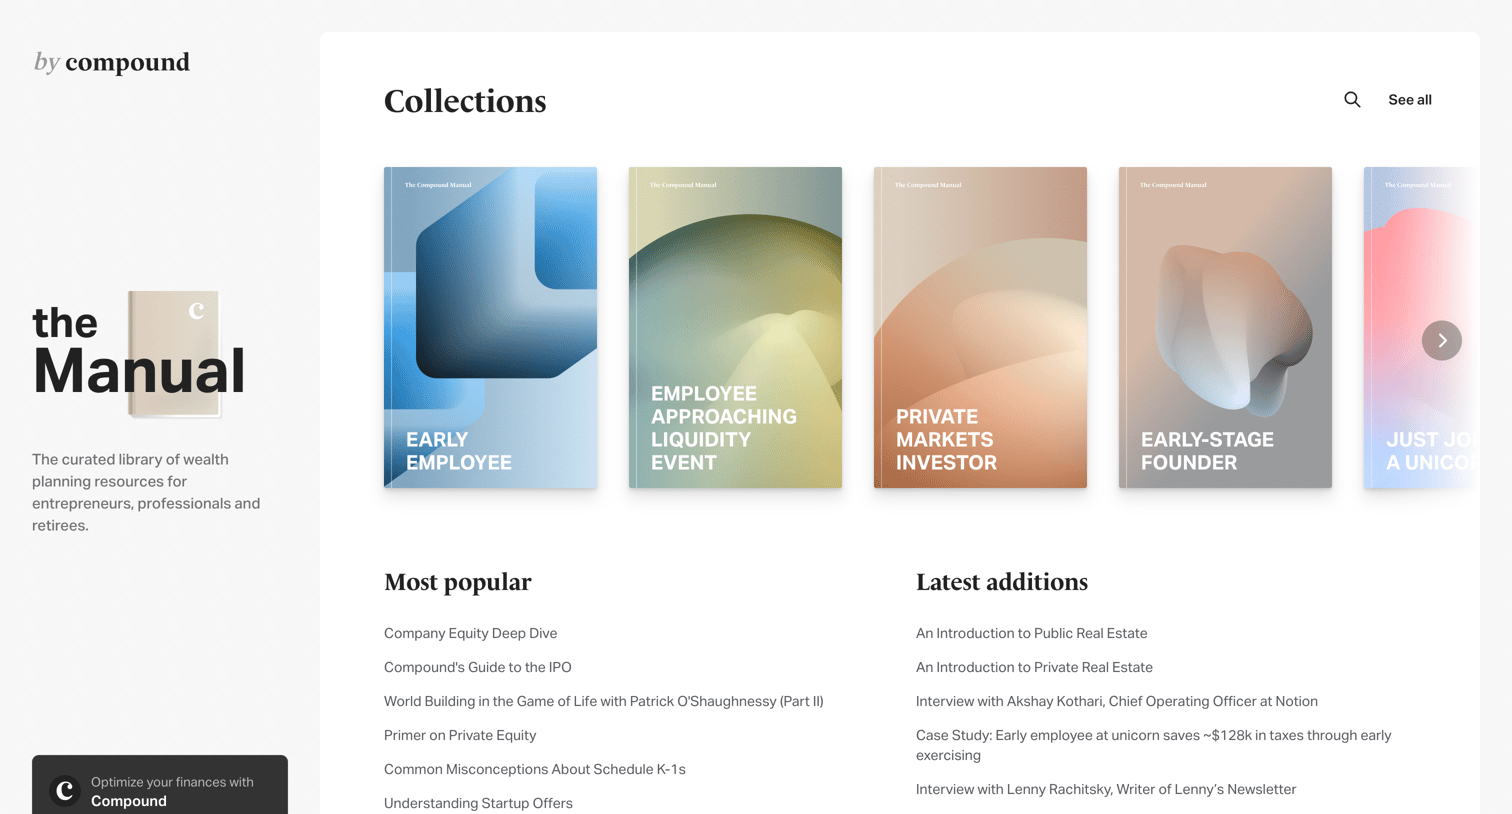Click the Most popular heading
This screenshot has height=814, width=1512.
pyautogui.click(x=458, y=582)
